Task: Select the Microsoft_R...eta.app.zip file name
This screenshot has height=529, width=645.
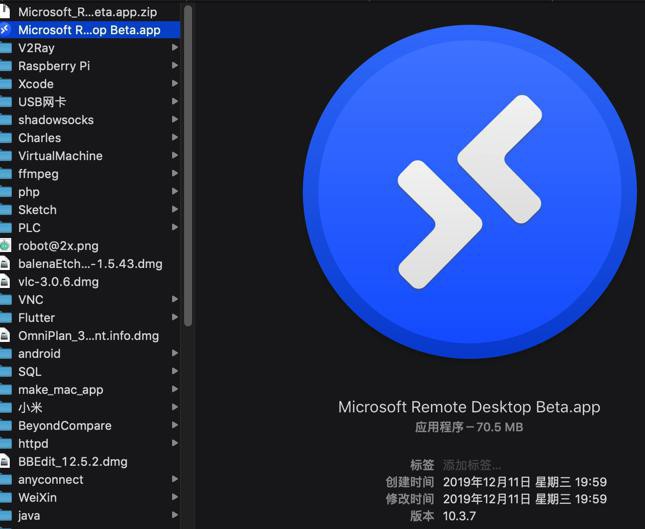Action: pyautogui.click(x=88, y=12)
